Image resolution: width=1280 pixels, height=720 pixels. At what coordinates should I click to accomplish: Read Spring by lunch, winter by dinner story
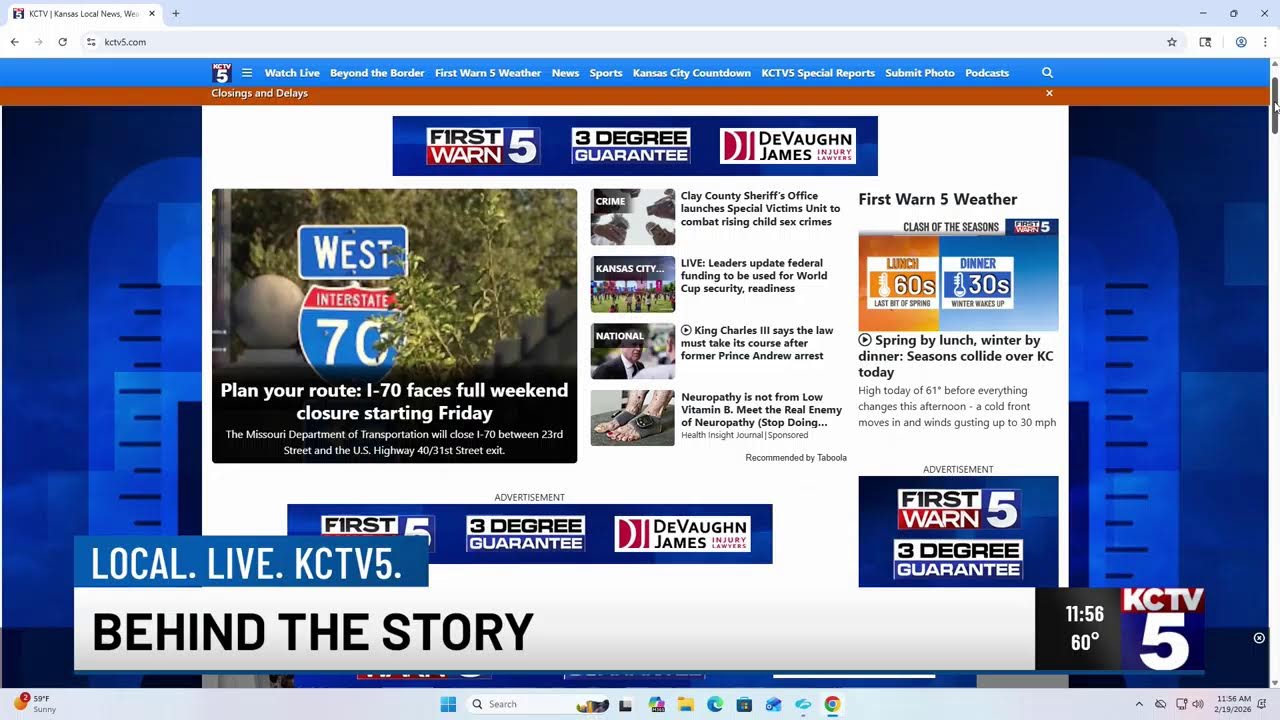click(x=956, y=356)
